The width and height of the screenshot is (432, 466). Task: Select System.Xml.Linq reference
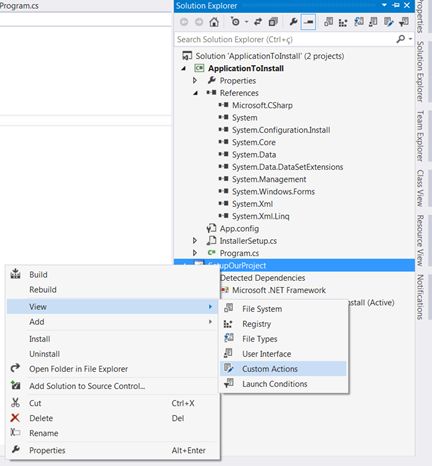(261, 216)
